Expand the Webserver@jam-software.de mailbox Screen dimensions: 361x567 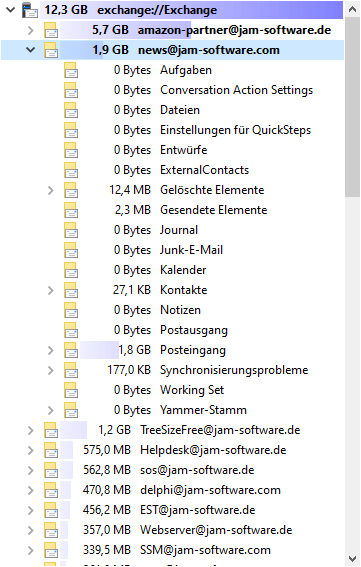31,530
